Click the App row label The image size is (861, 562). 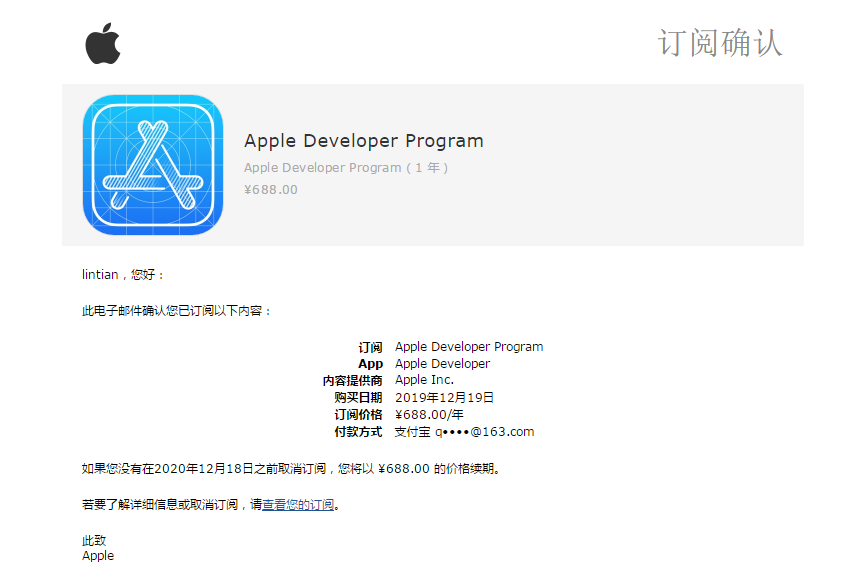click(370, 364)
